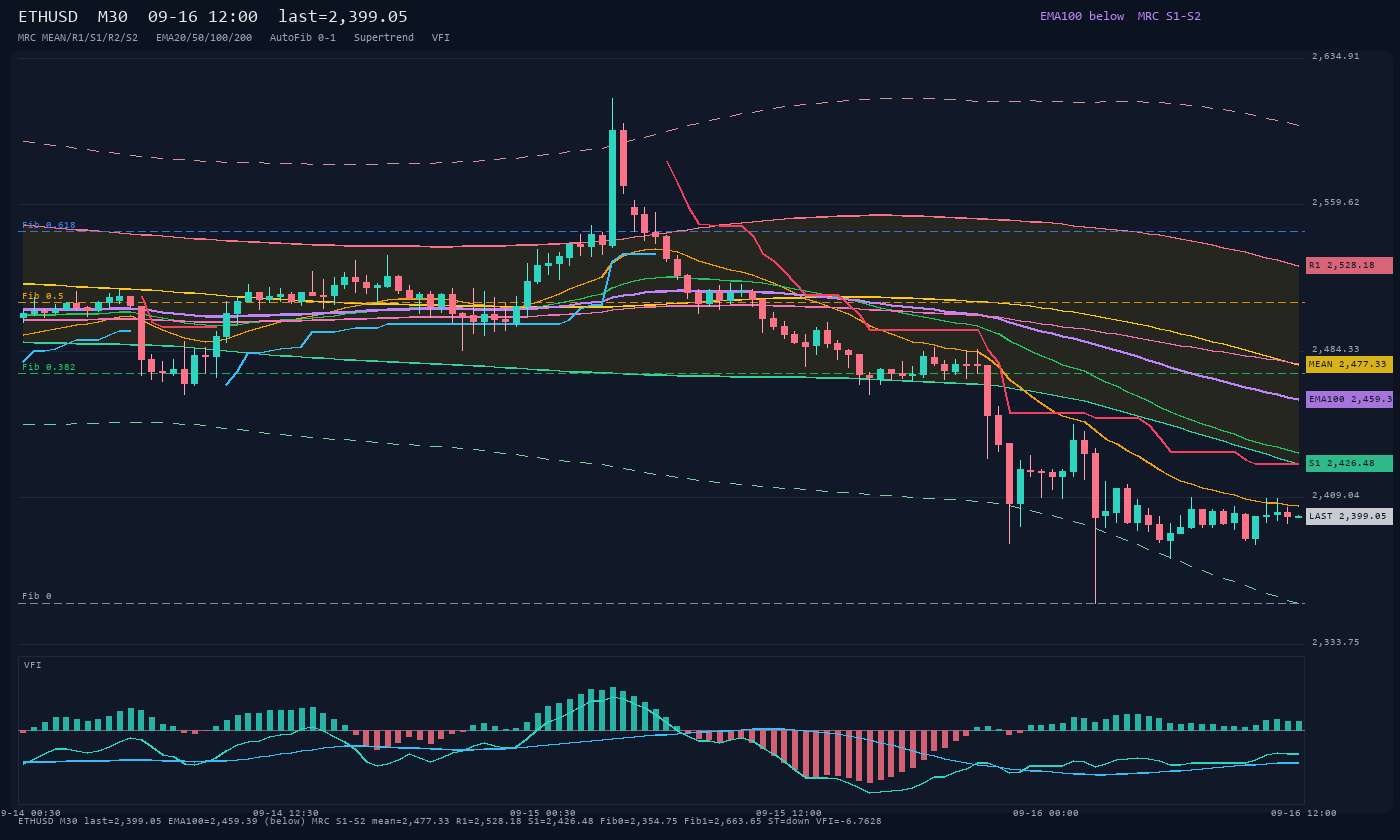Click the VFI panel title label

pyautogui.click(x=33, y=665)
